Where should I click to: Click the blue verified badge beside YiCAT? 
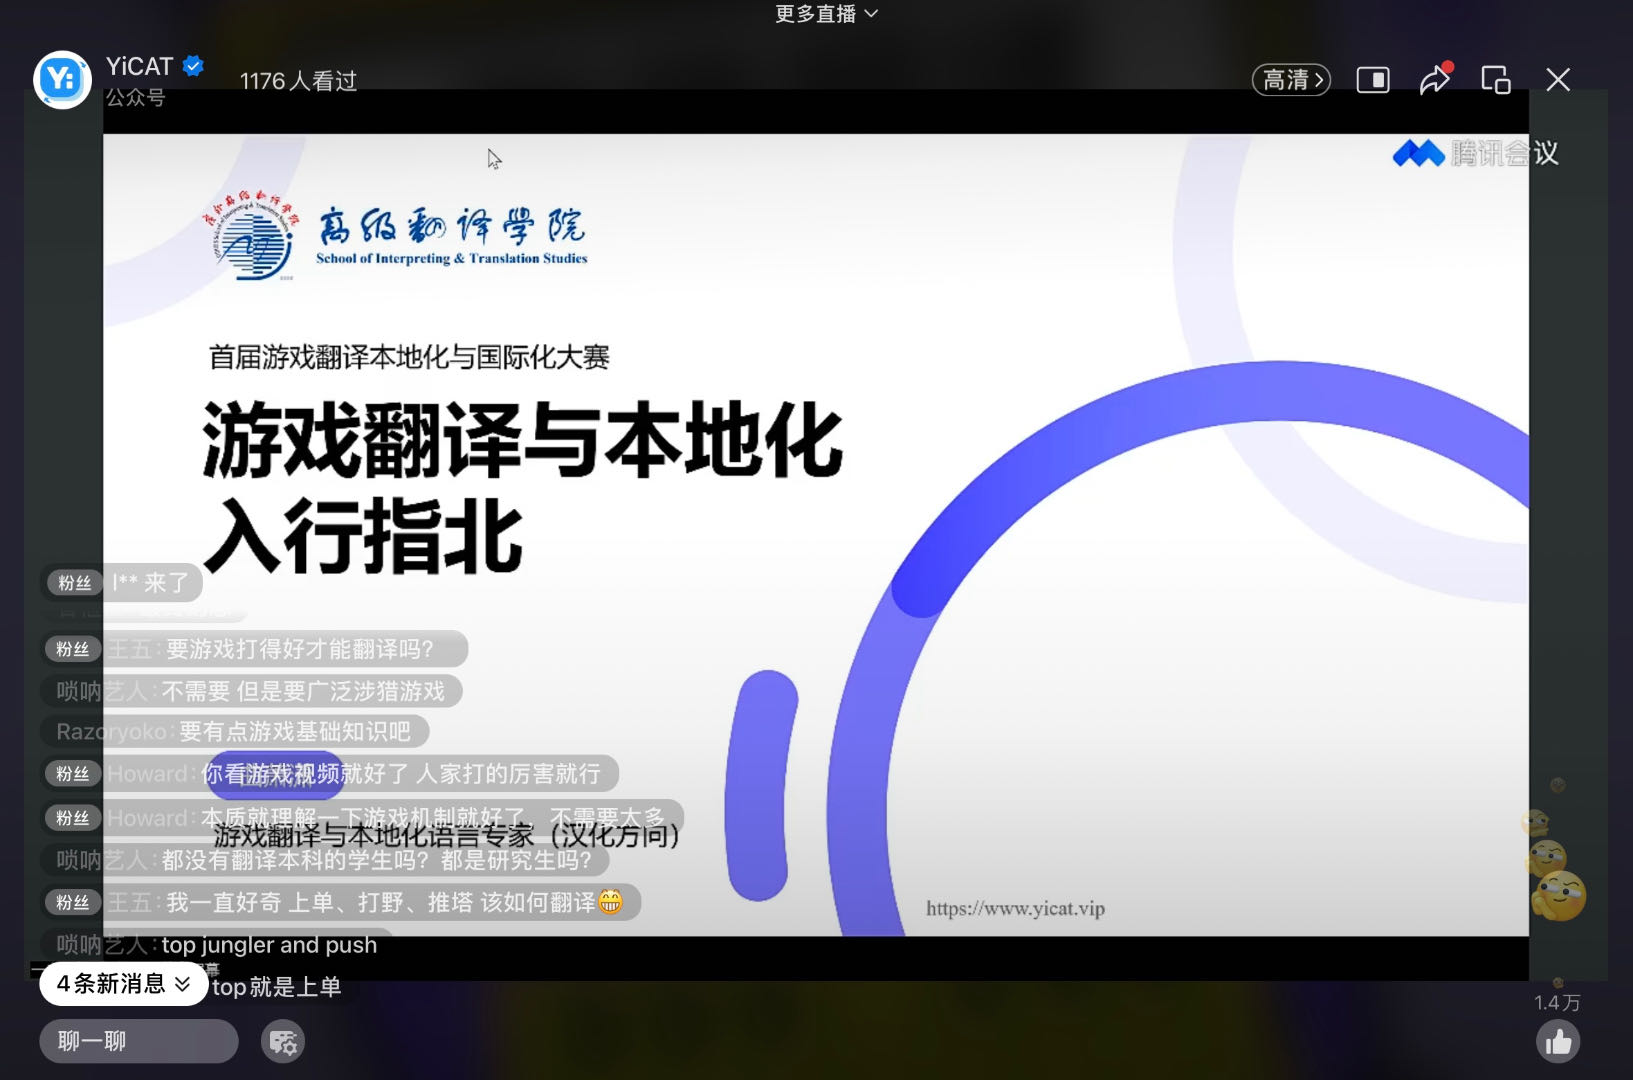(x=194, y=66)
